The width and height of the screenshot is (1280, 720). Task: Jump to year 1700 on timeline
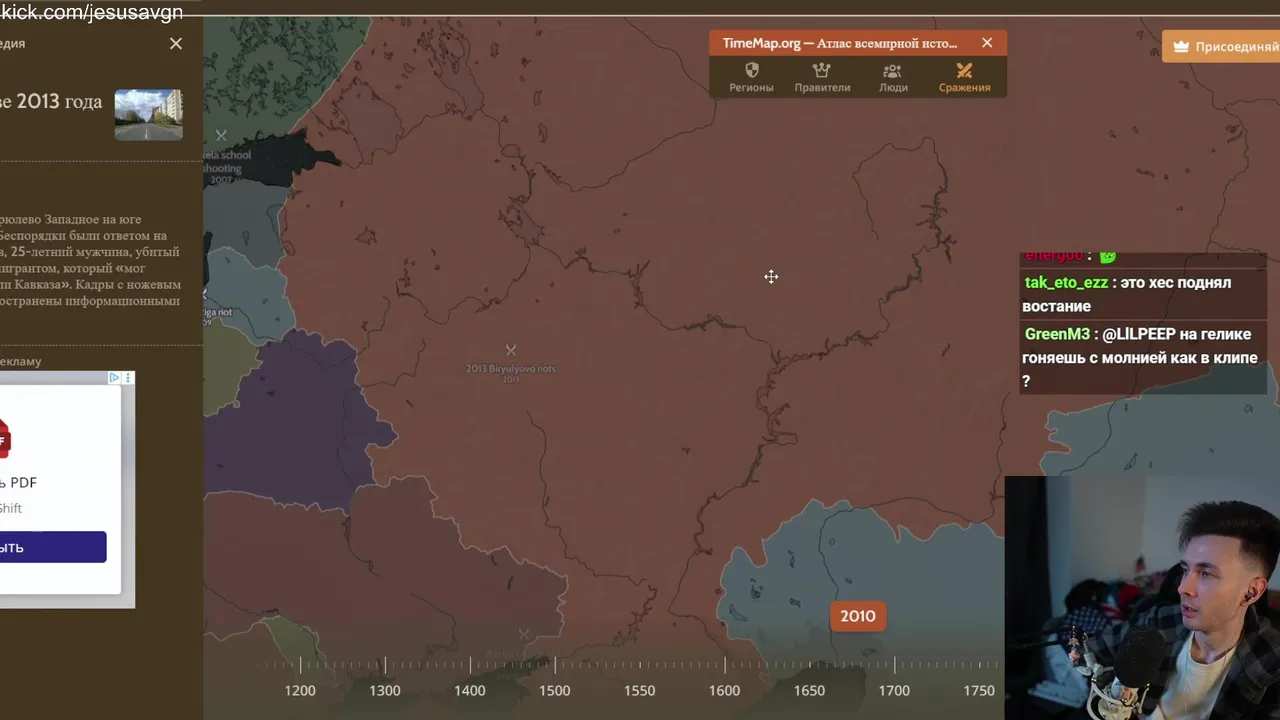(x=895, y=690)
